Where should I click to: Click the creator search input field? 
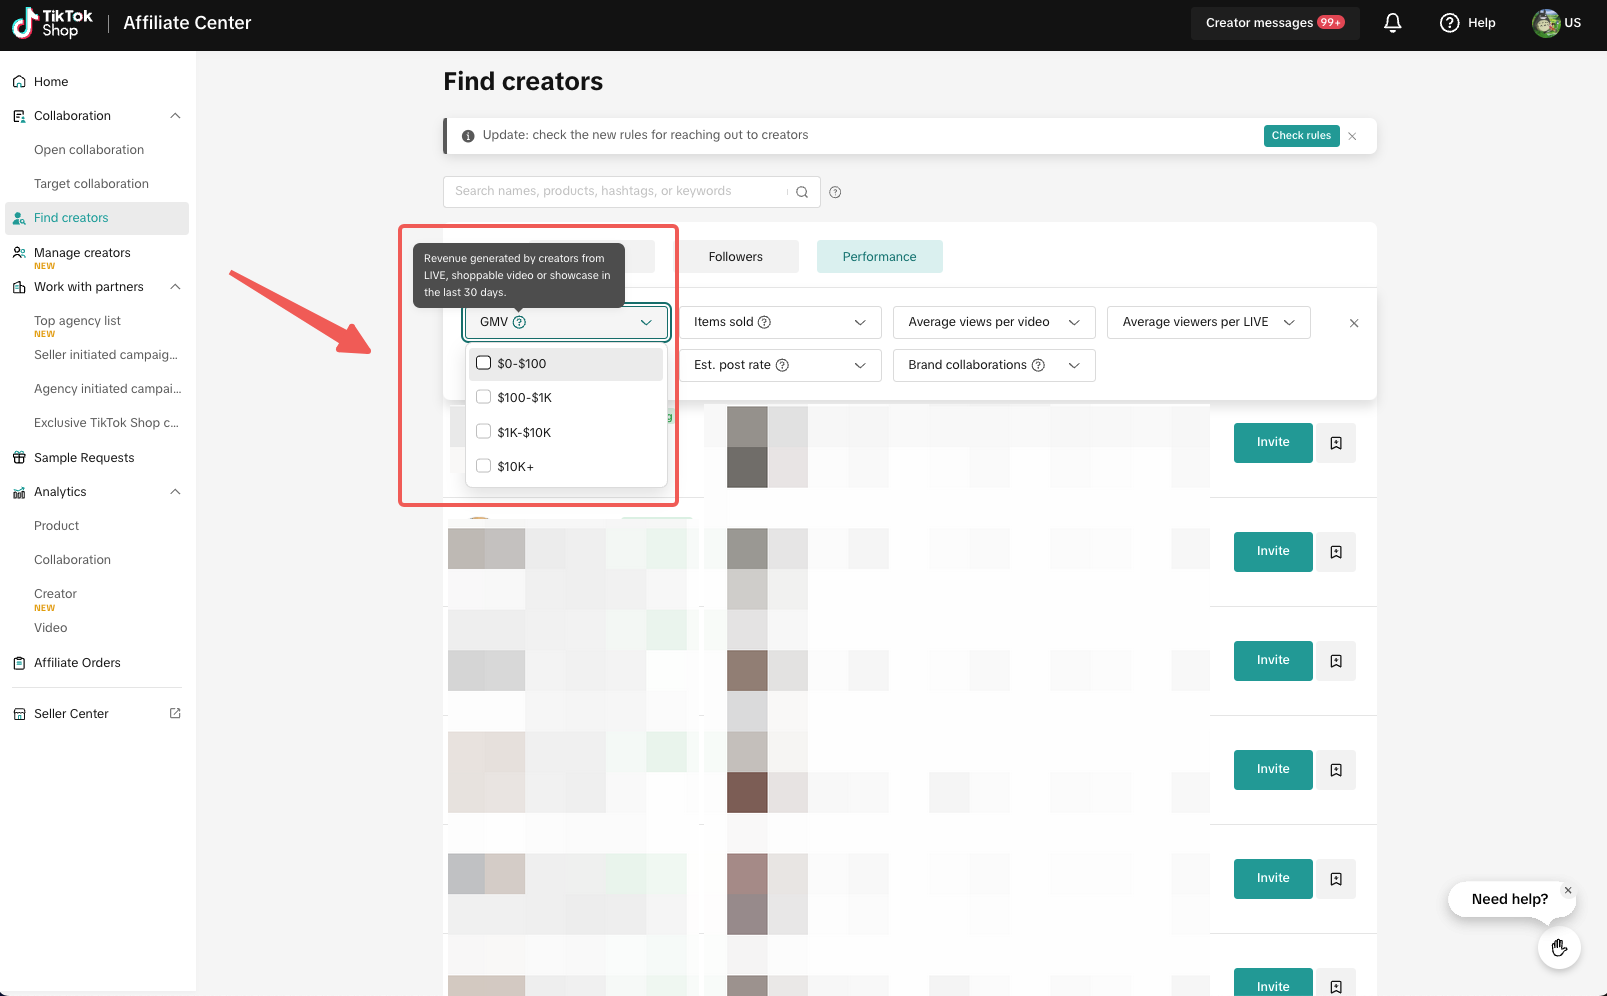coord(615,192)
